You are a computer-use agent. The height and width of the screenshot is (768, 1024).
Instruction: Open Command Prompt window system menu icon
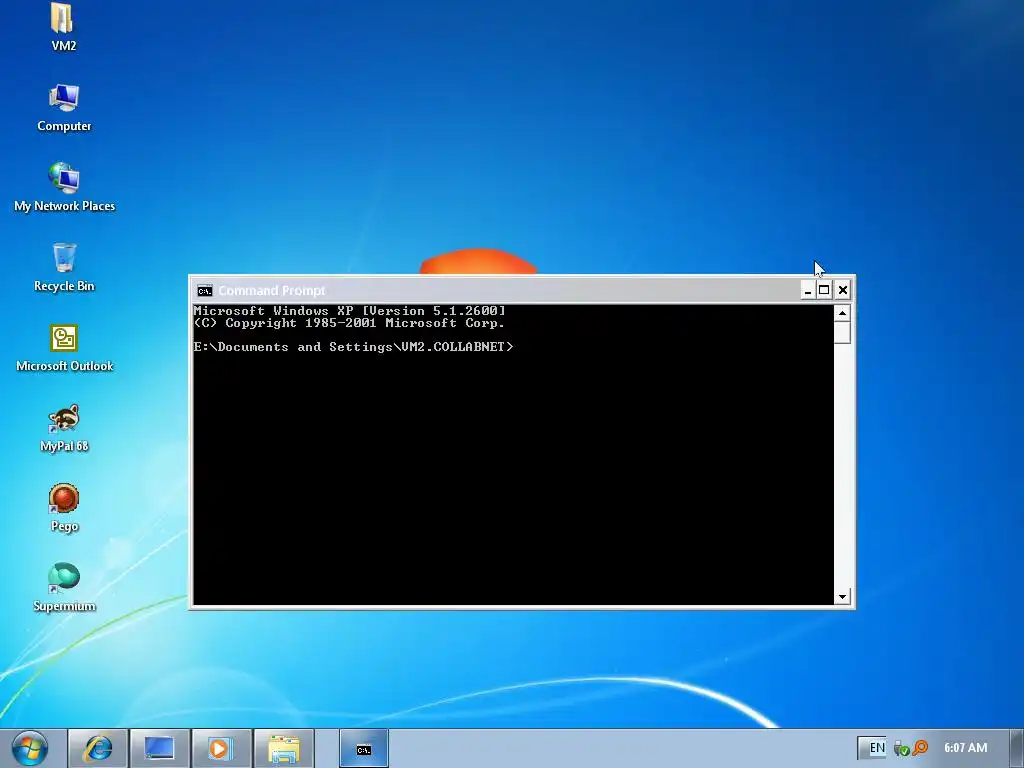(205, 291)
